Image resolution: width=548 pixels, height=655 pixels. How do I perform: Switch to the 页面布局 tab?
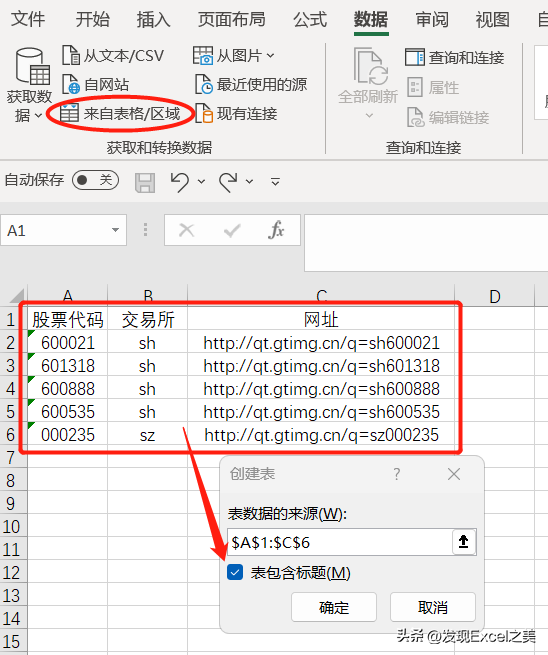(x=231, y=20)
